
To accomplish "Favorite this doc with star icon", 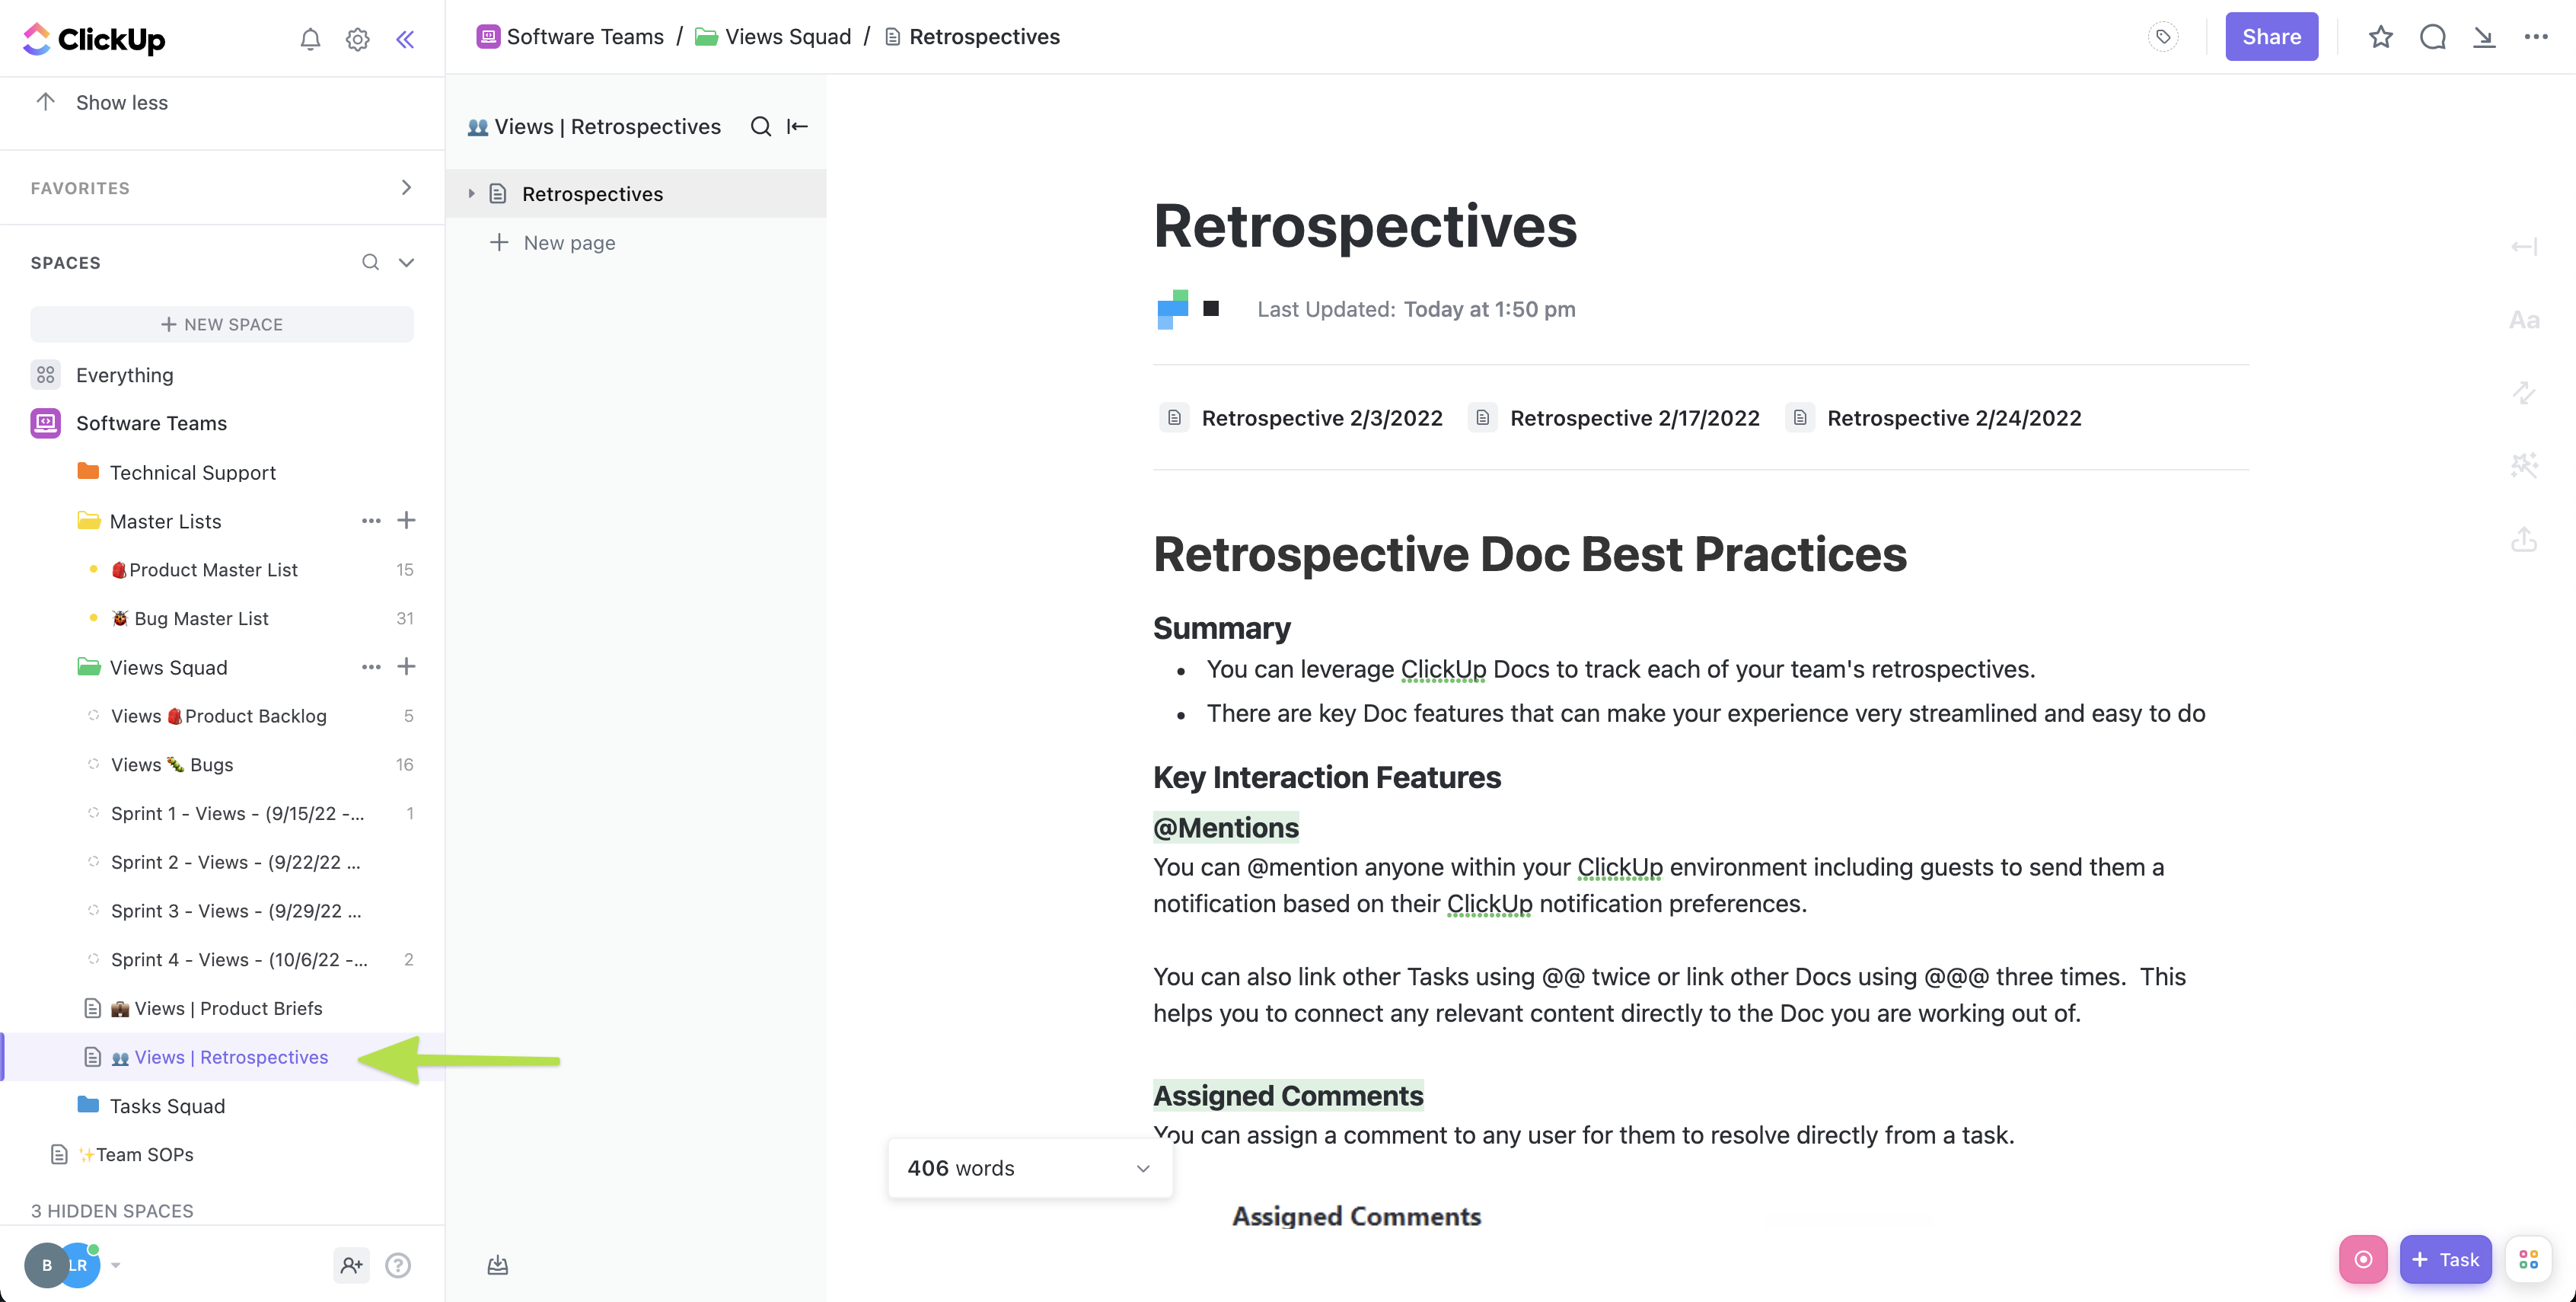I will pyautogui.click(x=2380, y=37).
